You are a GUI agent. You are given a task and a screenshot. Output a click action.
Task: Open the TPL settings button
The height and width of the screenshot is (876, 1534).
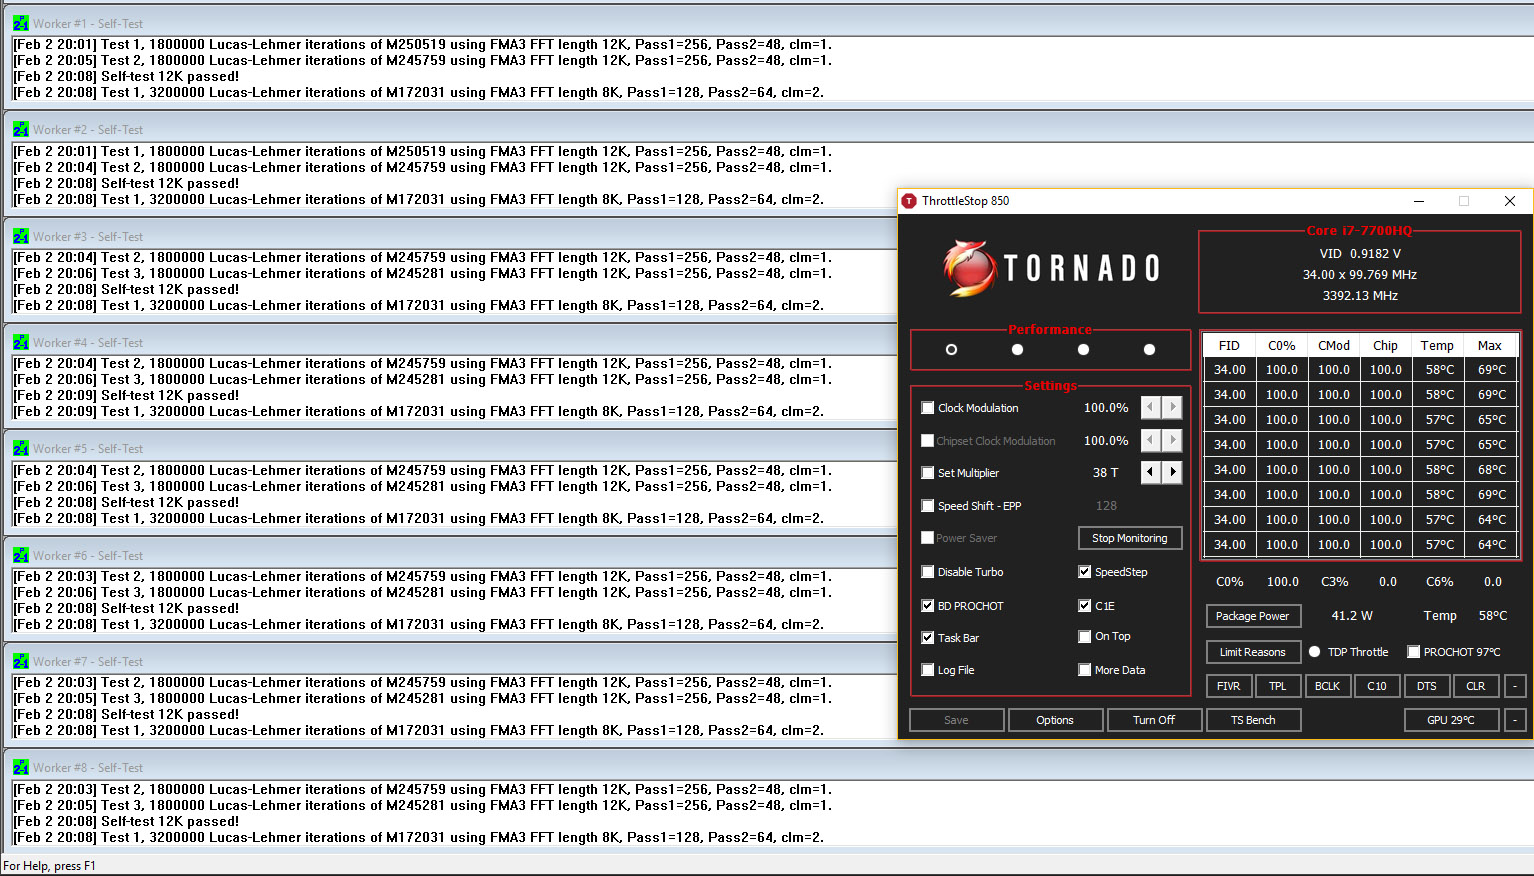coord(1278,686)
